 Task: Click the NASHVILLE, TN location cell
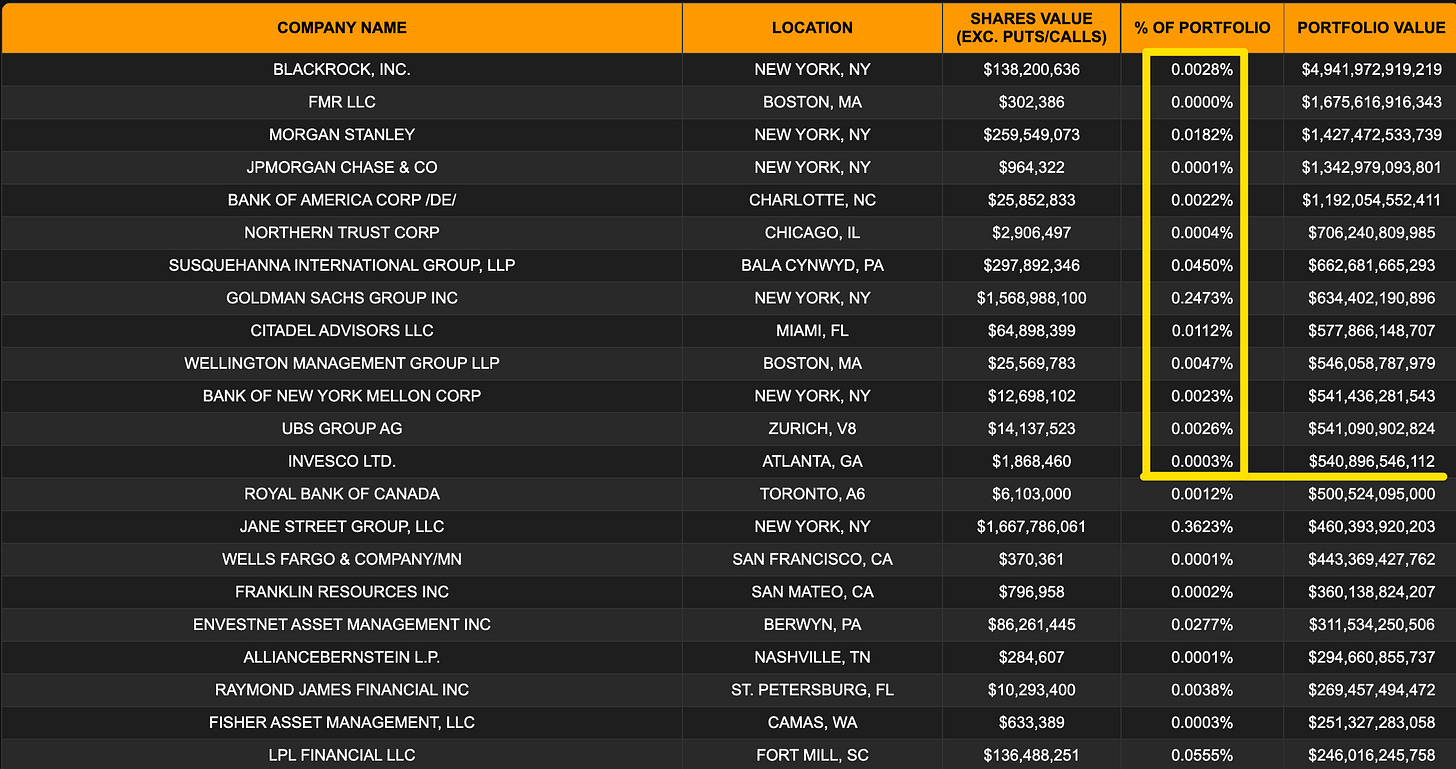tap(812, 657)
